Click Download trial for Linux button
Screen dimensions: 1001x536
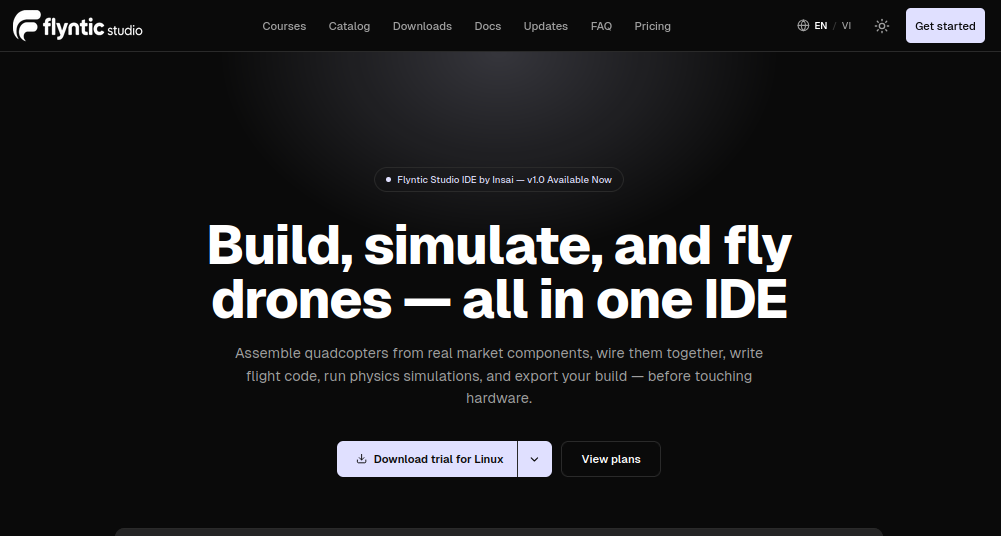click(x=427, y=459)
